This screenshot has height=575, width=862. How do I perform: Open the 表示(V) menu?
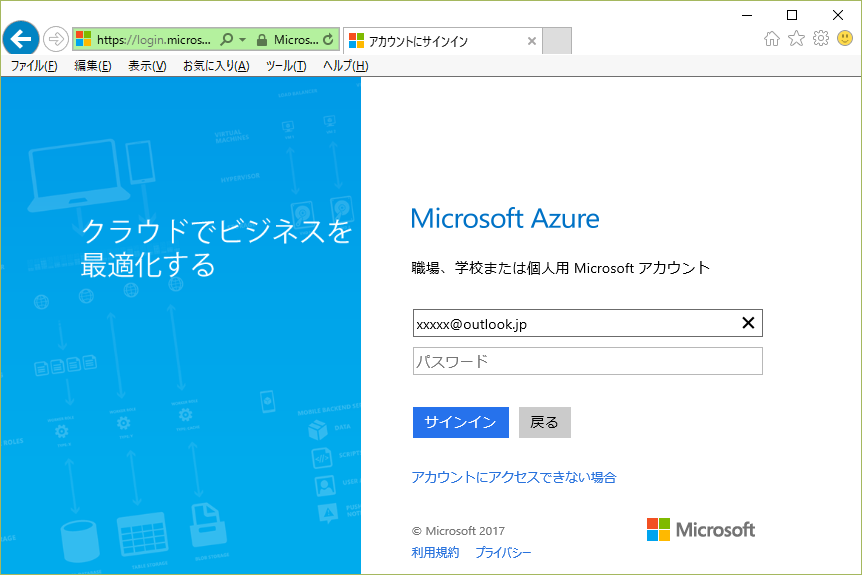pyautogui.click(x=147, y=66)
